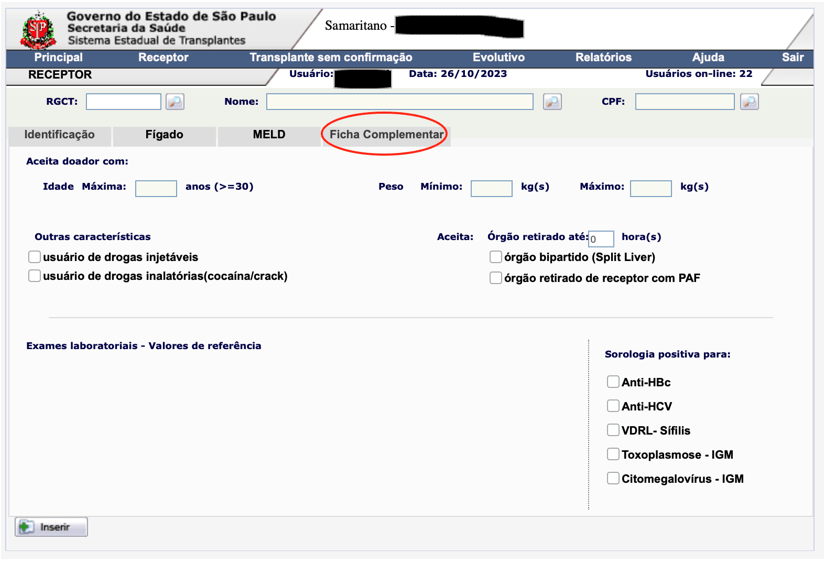This screenshot has width=826, height=561.
Task: Click the Idade Máxima input field
Action: 156,188
